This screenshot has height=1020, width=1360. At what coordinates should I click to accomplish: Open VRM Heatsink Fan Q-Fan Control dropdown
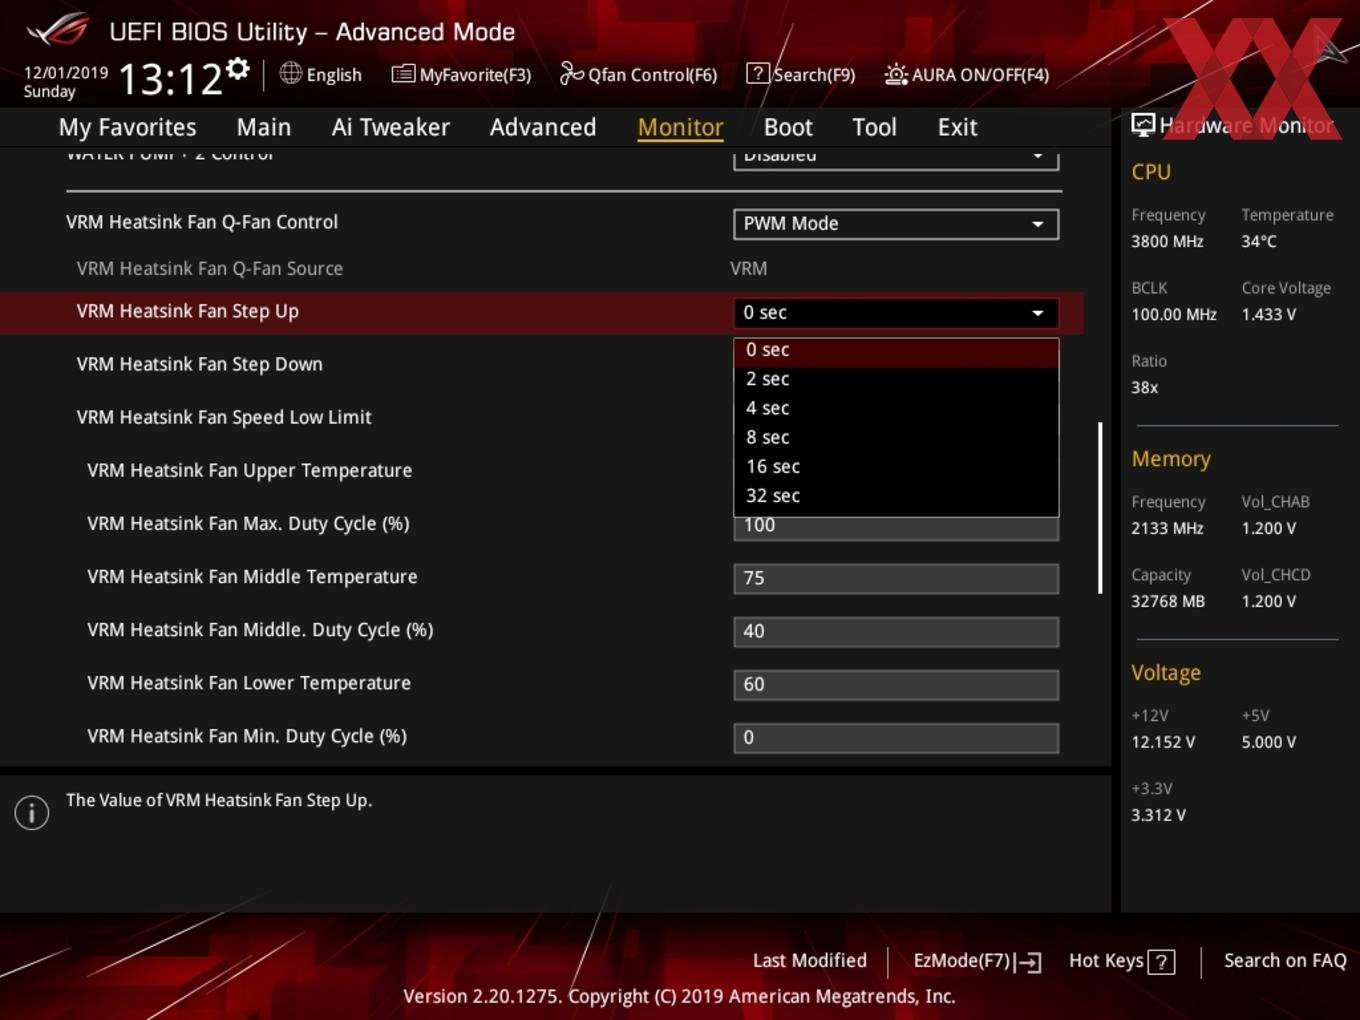click(896, 224)
